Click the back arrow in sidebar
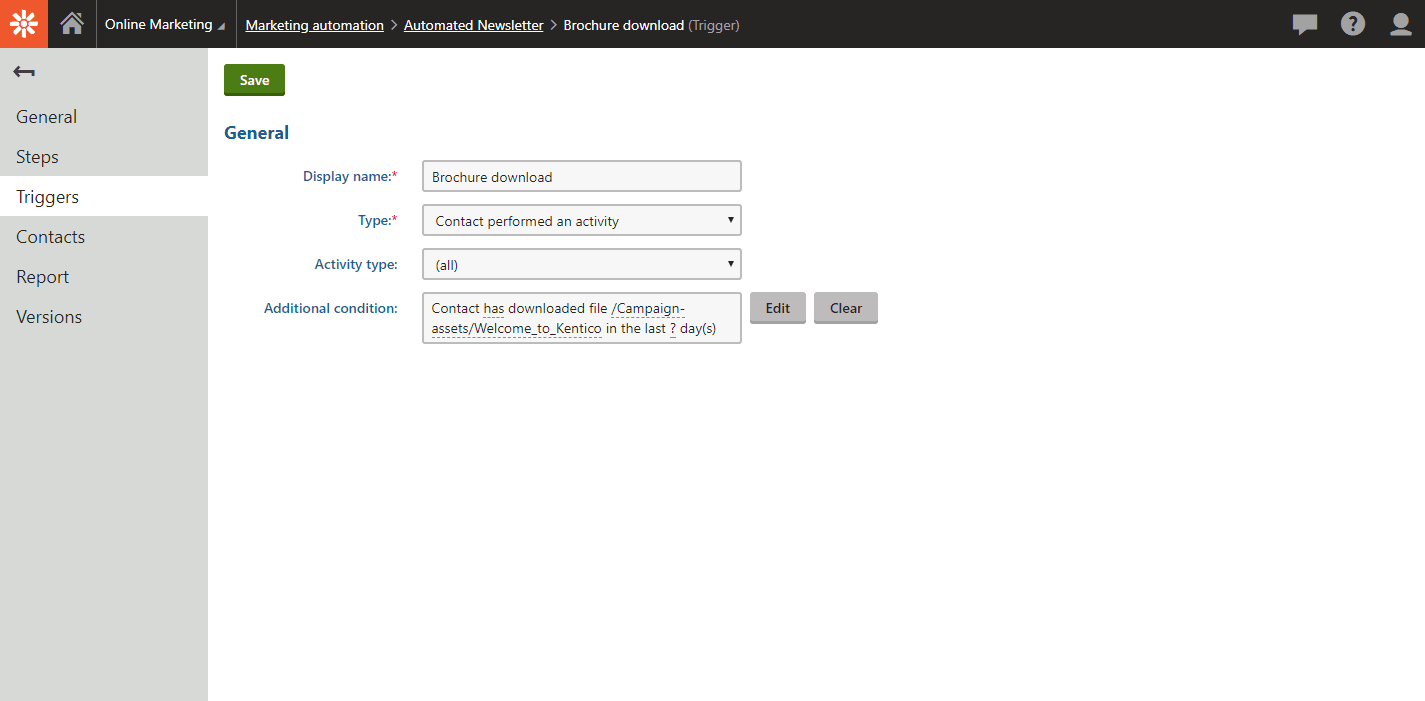Image resolution: width=1425 pixels, height=701 pixels. coord(24,72)
